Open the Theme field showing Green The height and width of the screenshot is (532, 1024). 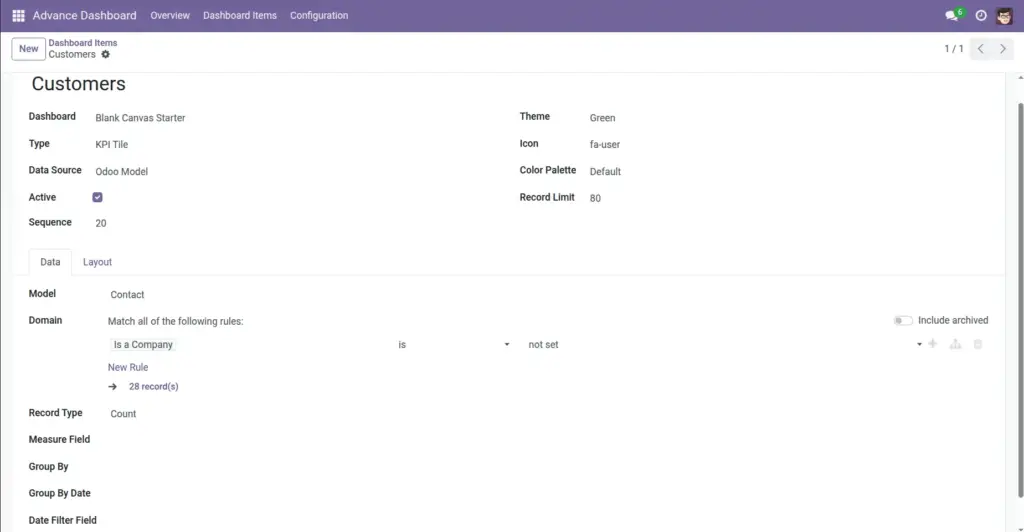tap(790, 118)
